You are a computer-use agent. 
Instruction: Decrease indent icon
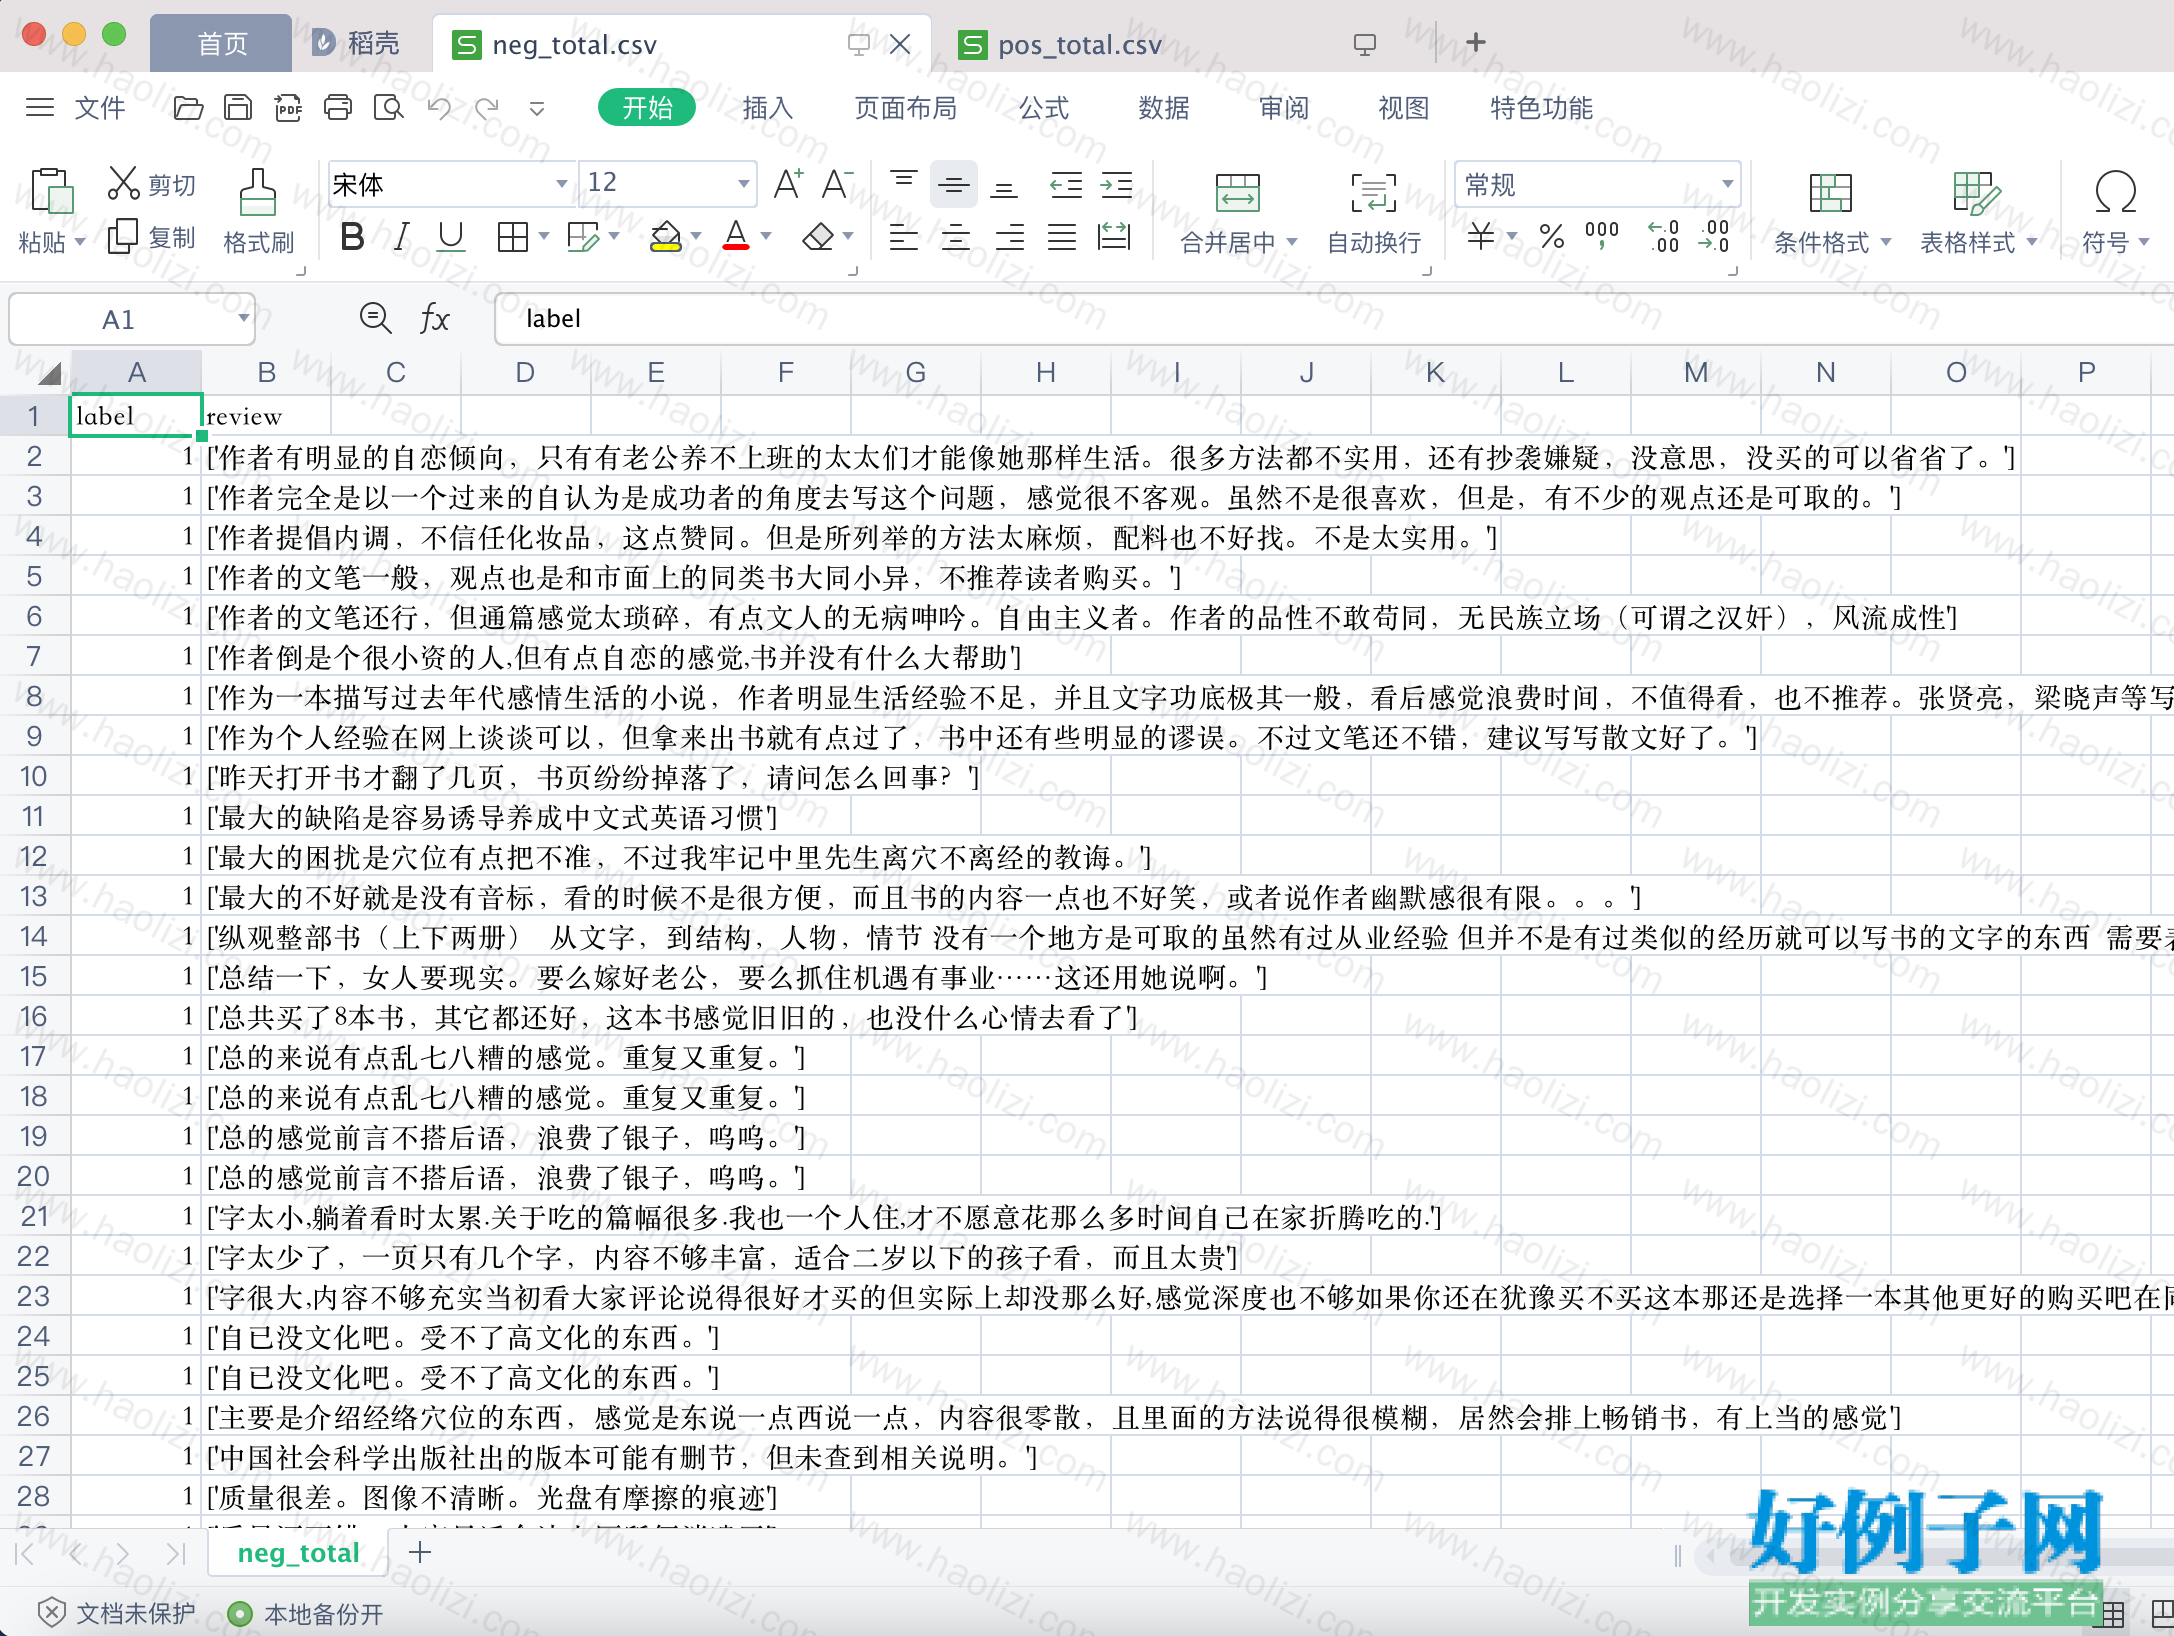point(1066,184)
